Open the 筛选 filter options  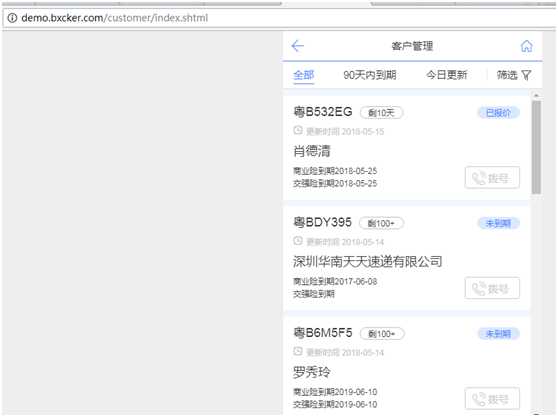point(514,75)
